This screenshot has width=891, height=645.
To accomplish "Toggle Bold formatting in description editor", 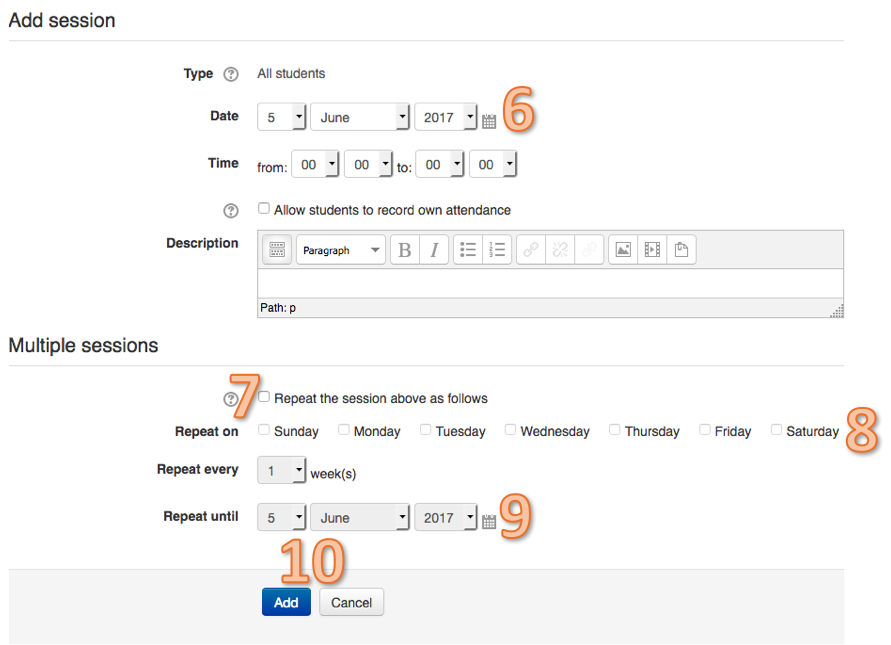I will coord(405,249).
